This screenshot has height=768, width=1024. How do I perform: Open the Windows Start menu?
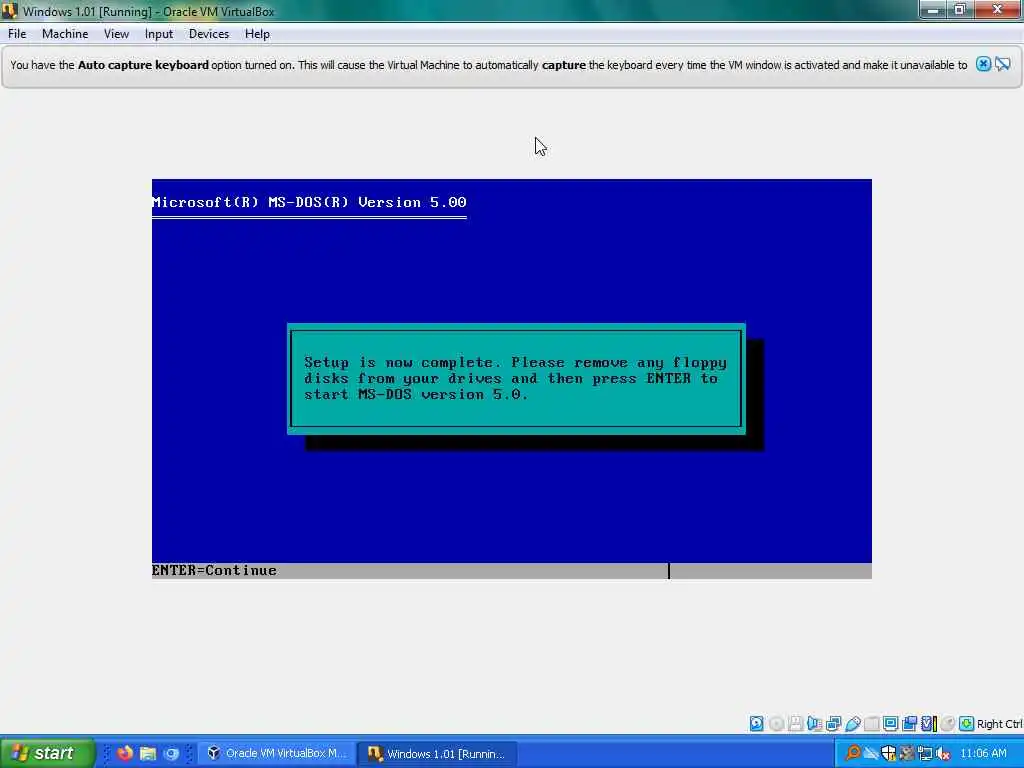pyautogui.click(x=47, y=753)
